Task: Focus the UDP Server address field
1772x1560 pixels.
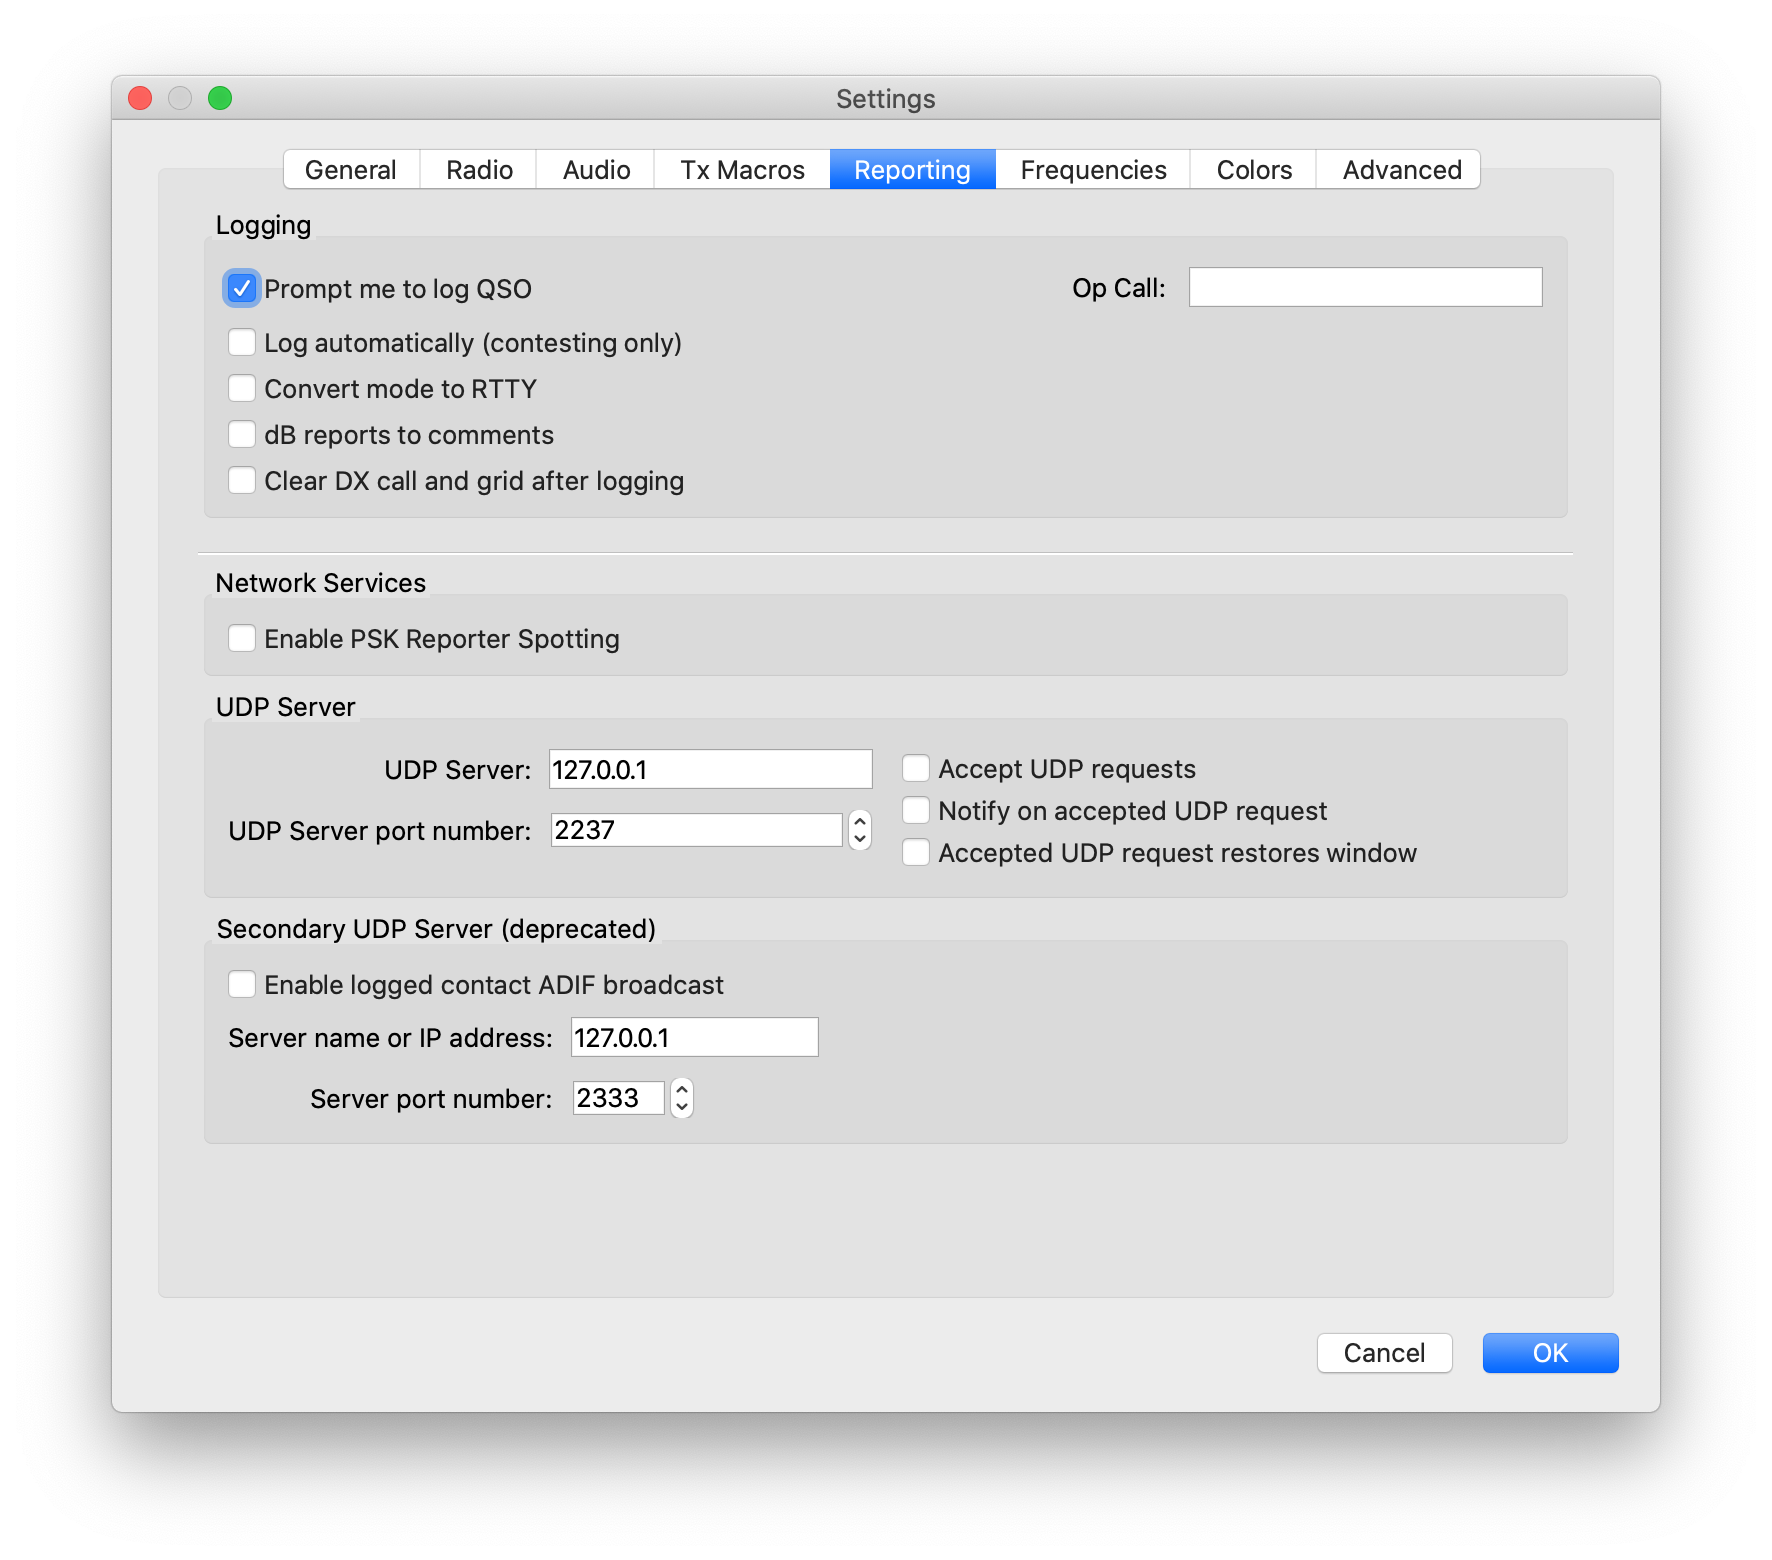Action: click(710, 770)
